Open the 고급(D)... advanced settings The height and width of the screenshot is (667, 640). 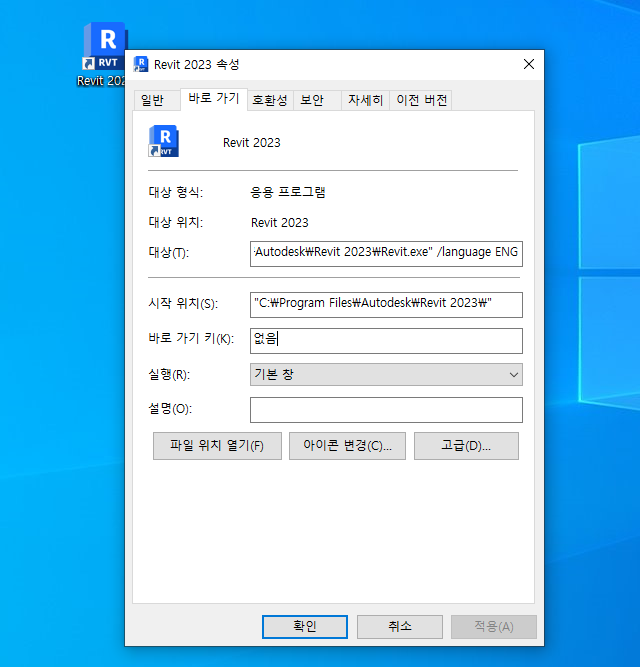pos(466,446)
